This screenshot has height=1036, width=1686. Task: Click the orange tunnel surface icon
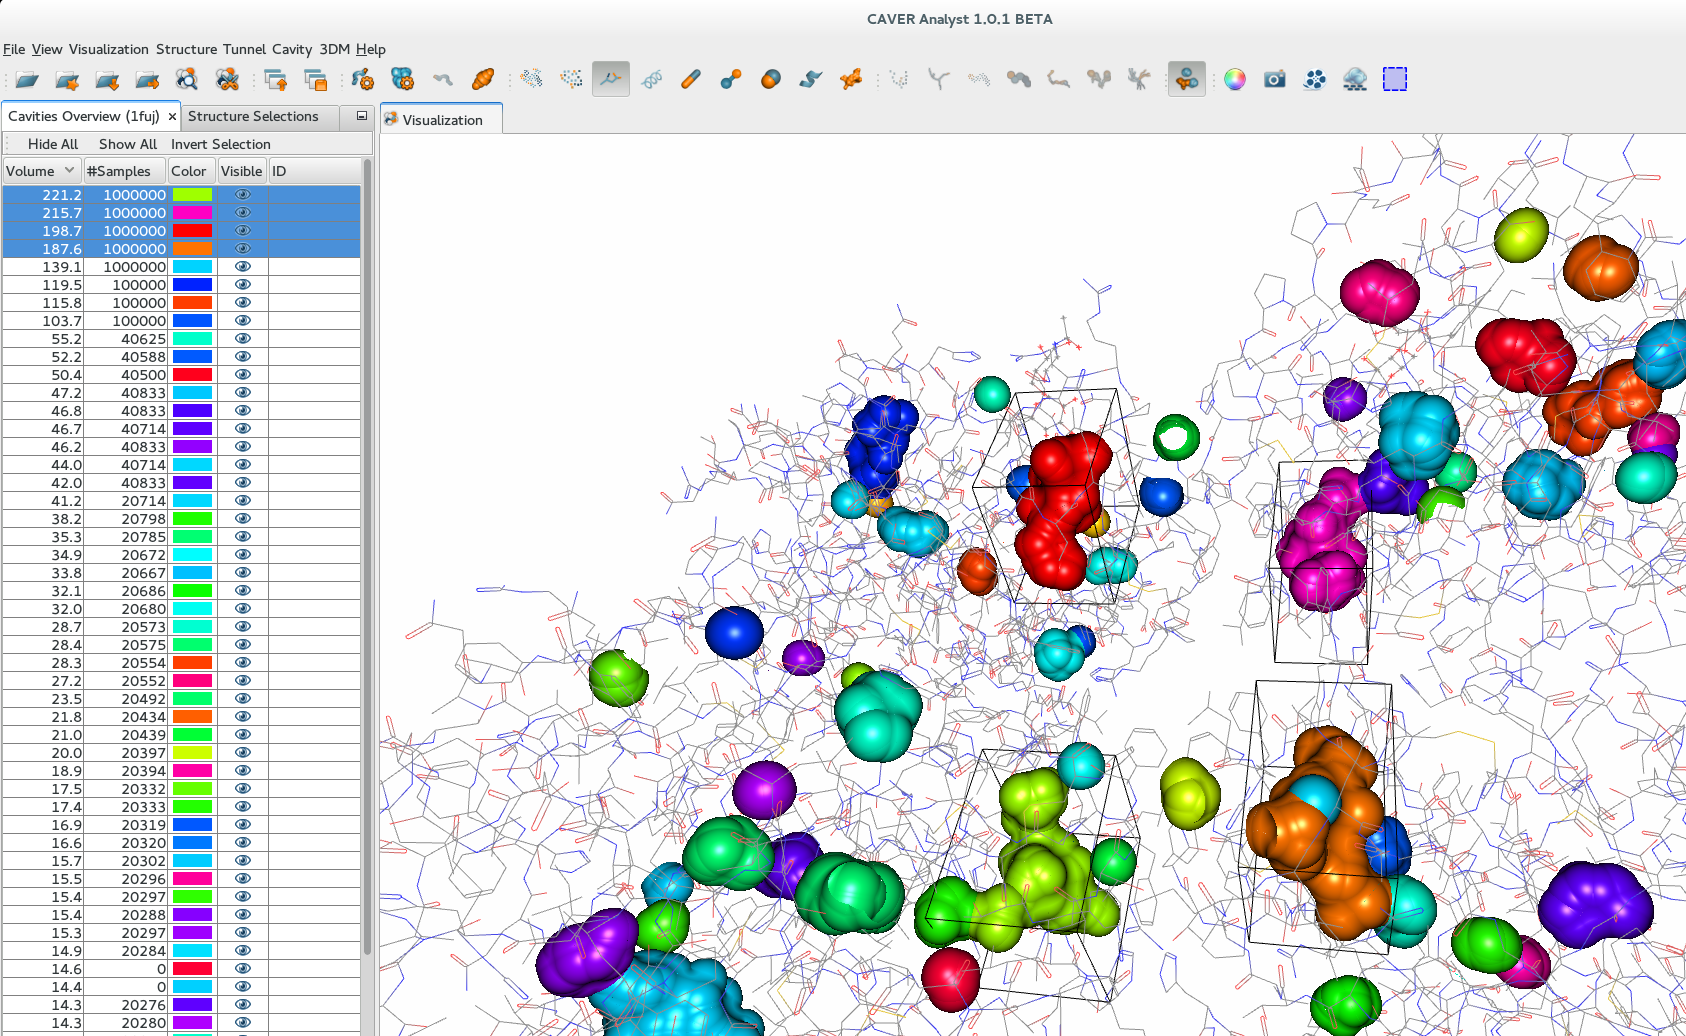click(x=483, y=80)
